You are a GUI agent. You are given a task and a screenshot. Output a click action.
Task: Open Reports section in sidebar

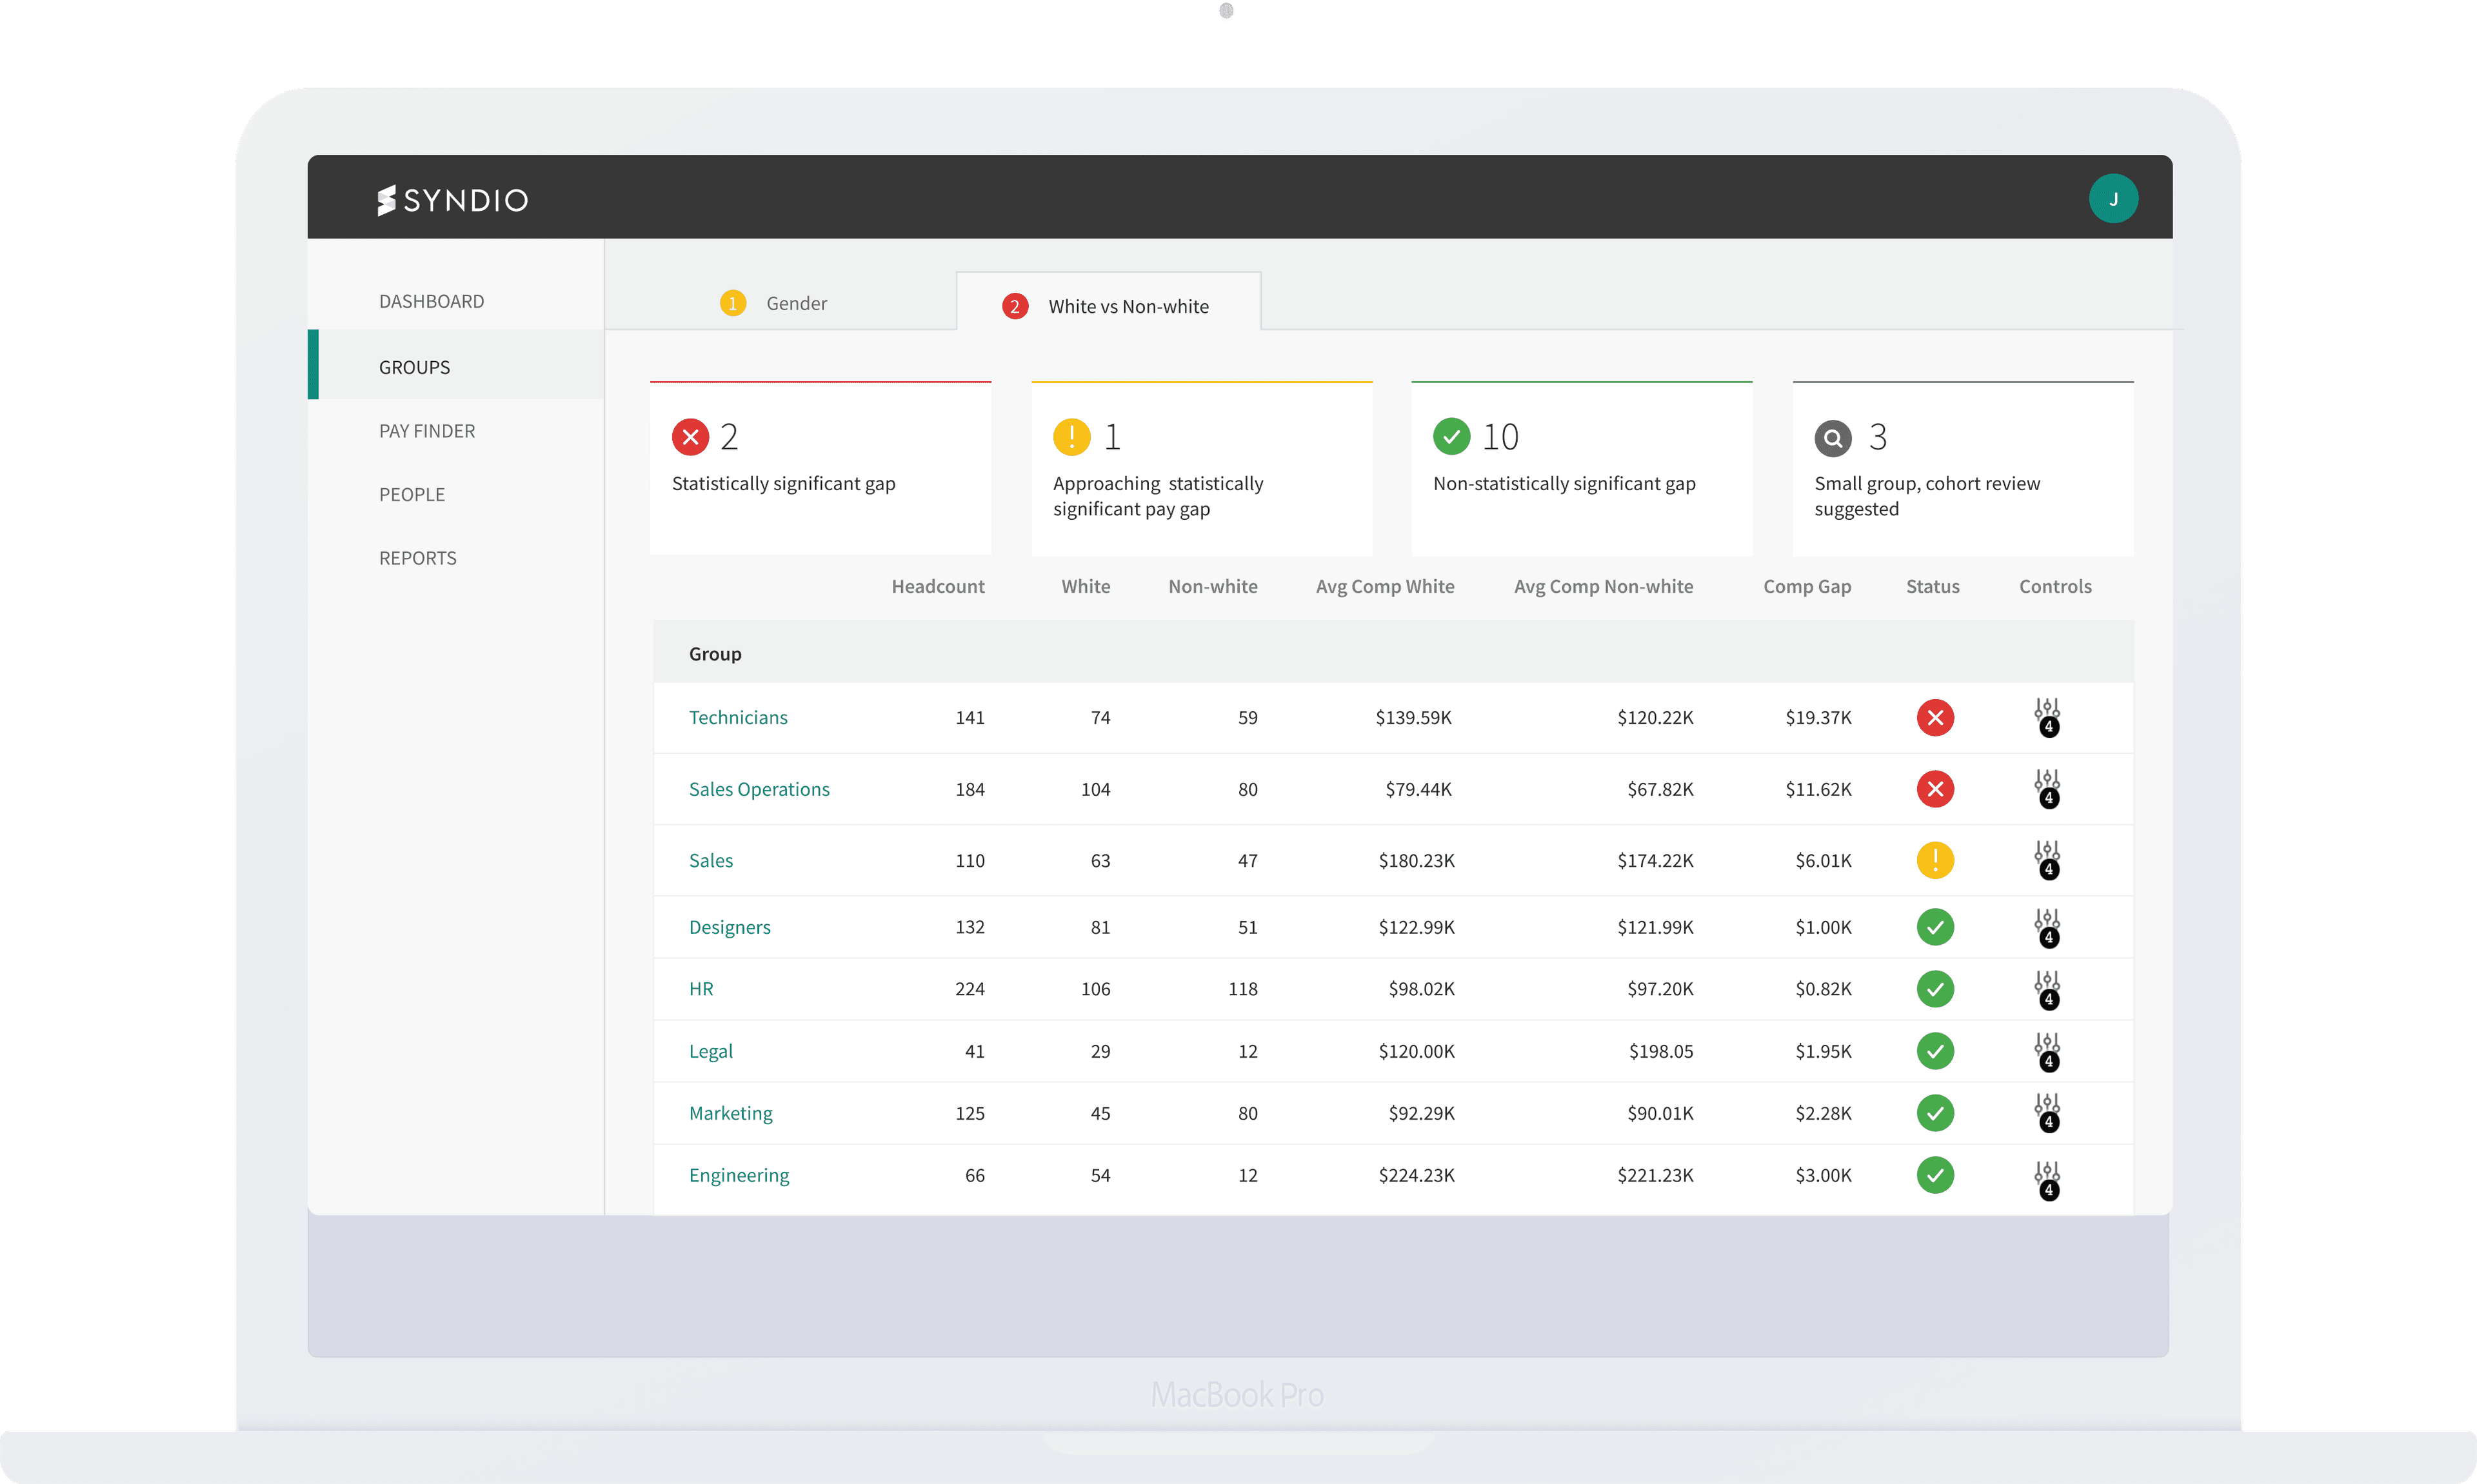(x=417, y=558)
